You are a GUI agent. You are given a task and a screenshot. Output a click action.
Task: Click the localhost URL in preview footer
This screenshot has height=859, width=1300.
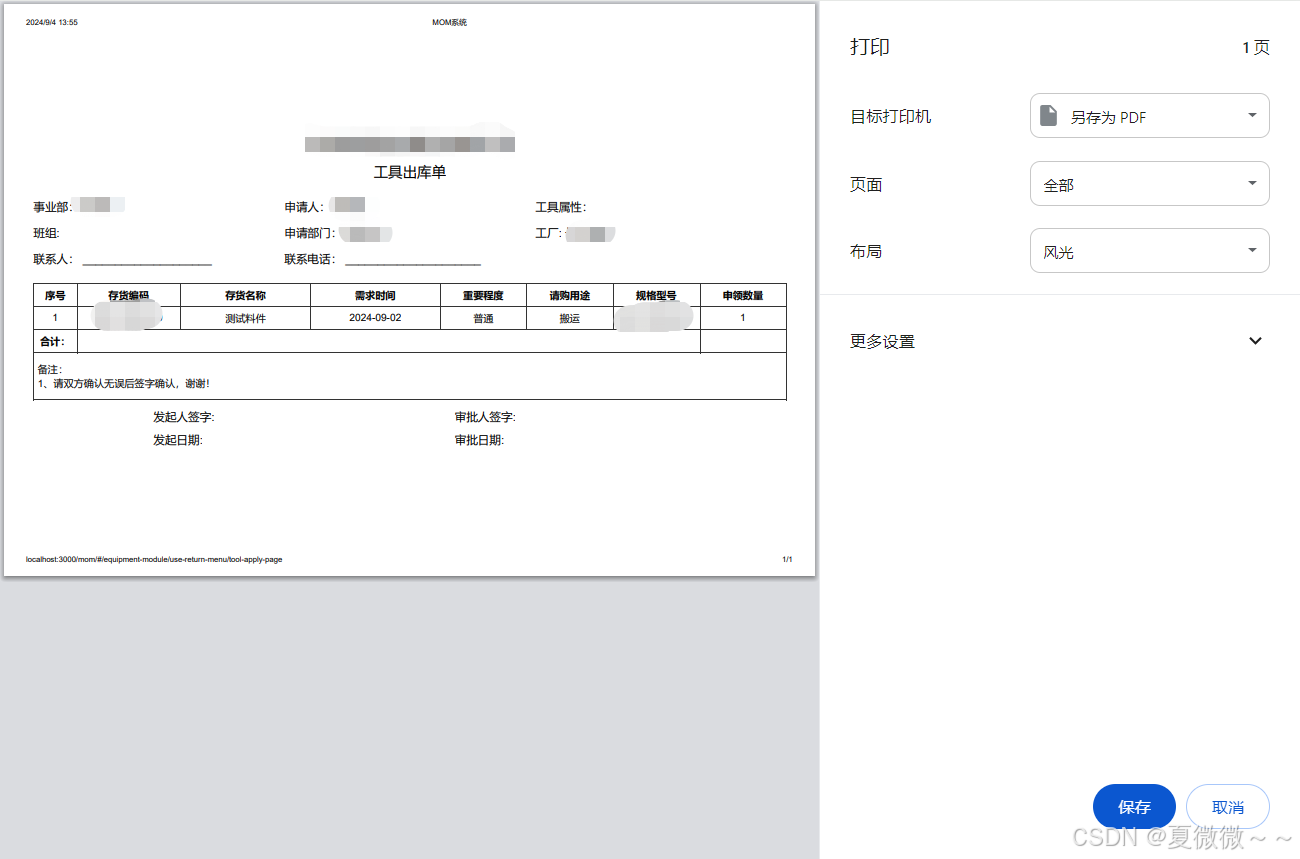(x=154, y=559)
